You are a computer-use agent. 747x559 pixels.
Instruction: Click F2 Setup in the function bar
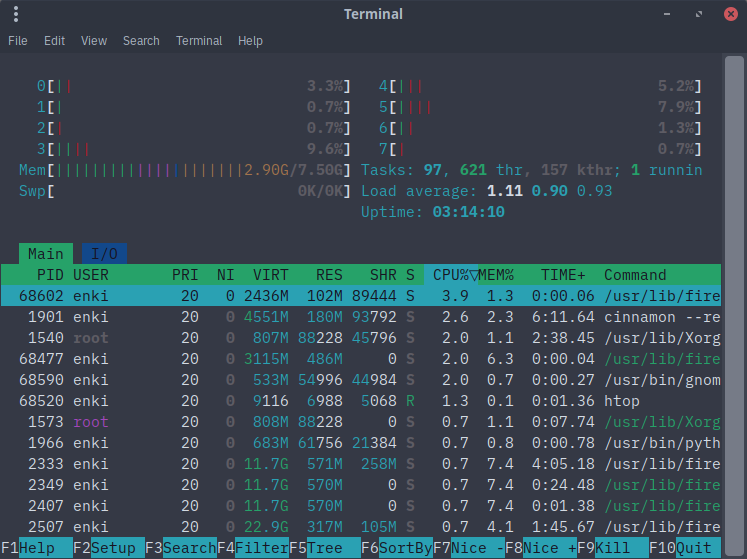click(x=109, y=548)
